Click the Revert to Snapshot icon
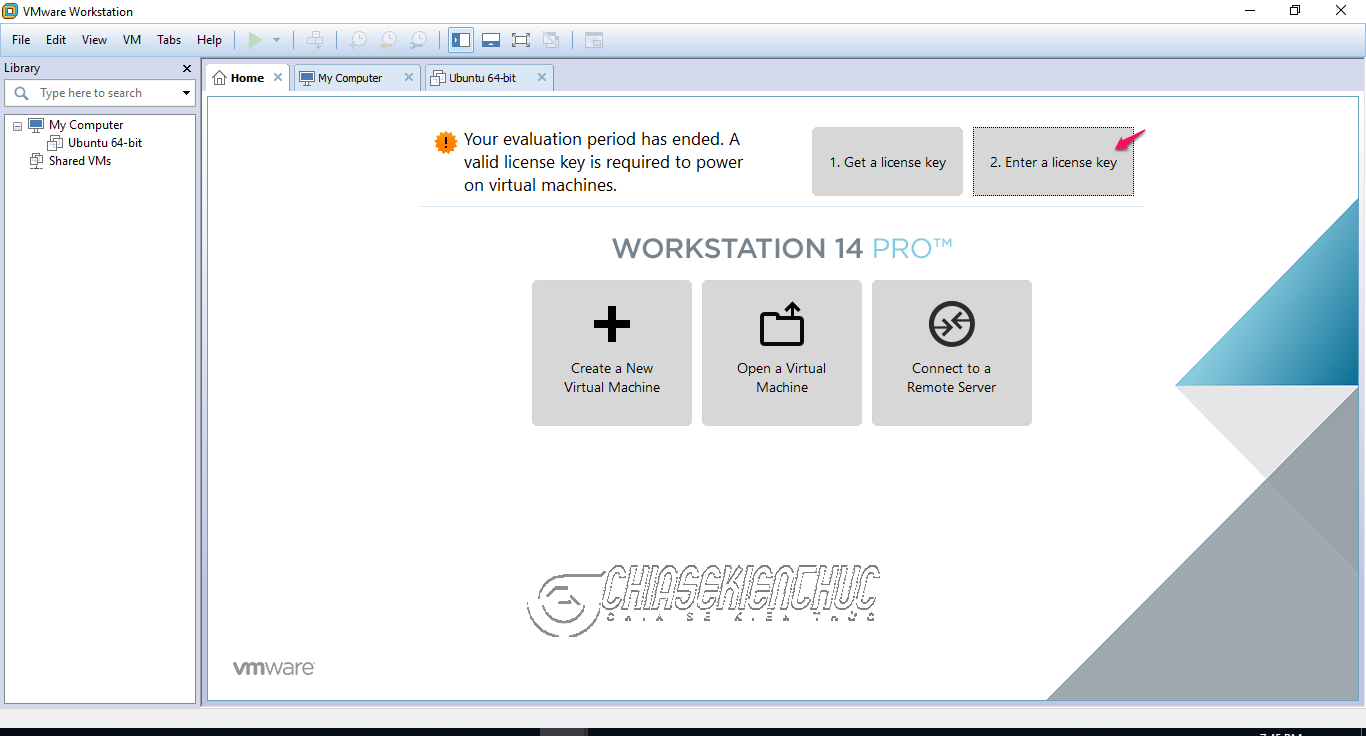1366x736 pixels. click(x=388, y=40)
